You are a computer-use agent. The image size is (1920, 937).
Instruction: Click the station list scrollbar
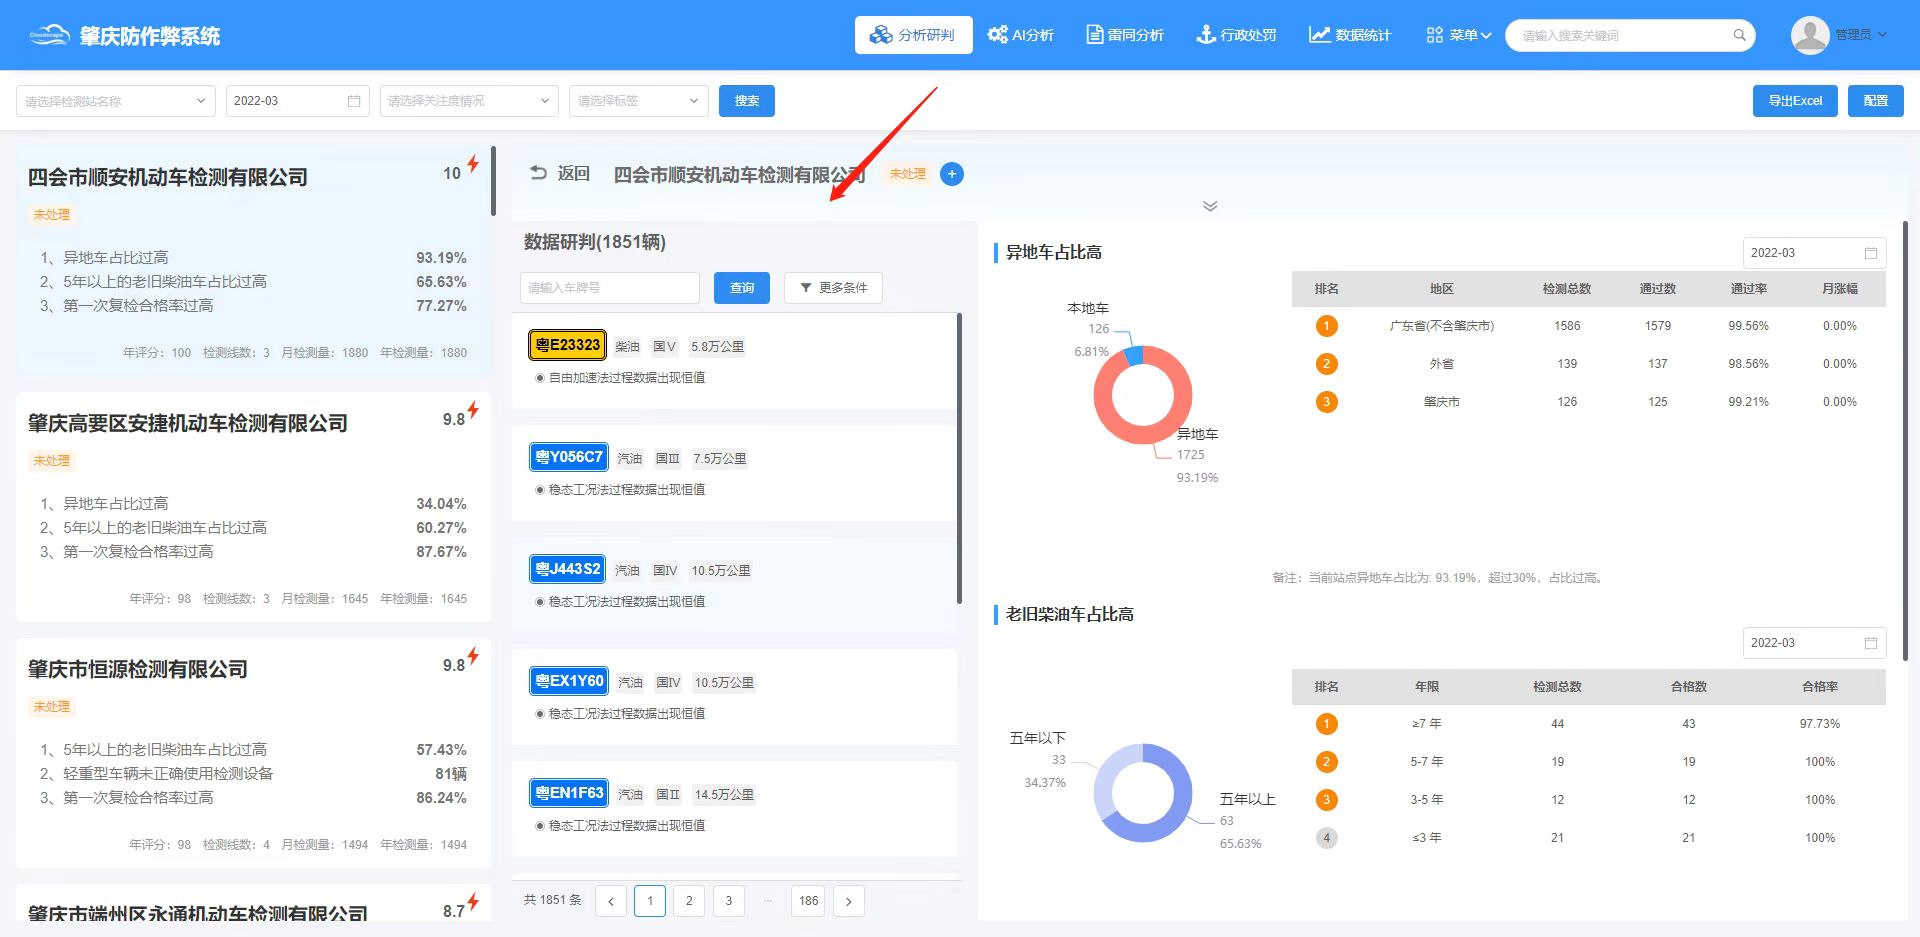tap(493, 181)
